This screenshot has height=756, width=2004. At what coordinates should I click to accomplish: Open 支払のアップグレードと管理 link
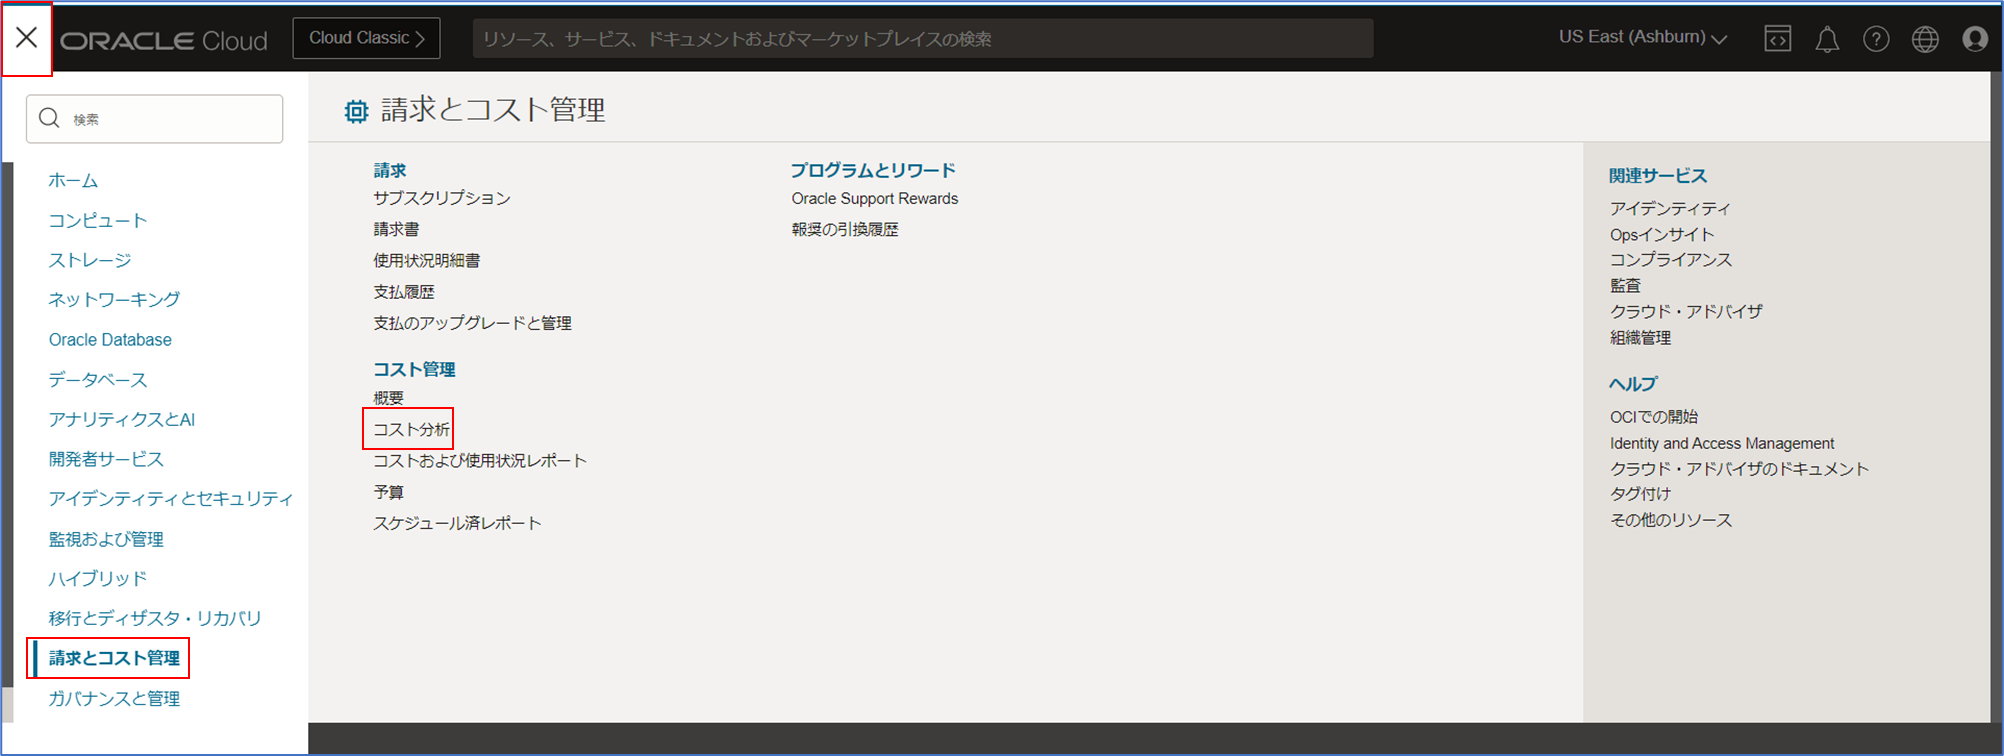point(472,323)
